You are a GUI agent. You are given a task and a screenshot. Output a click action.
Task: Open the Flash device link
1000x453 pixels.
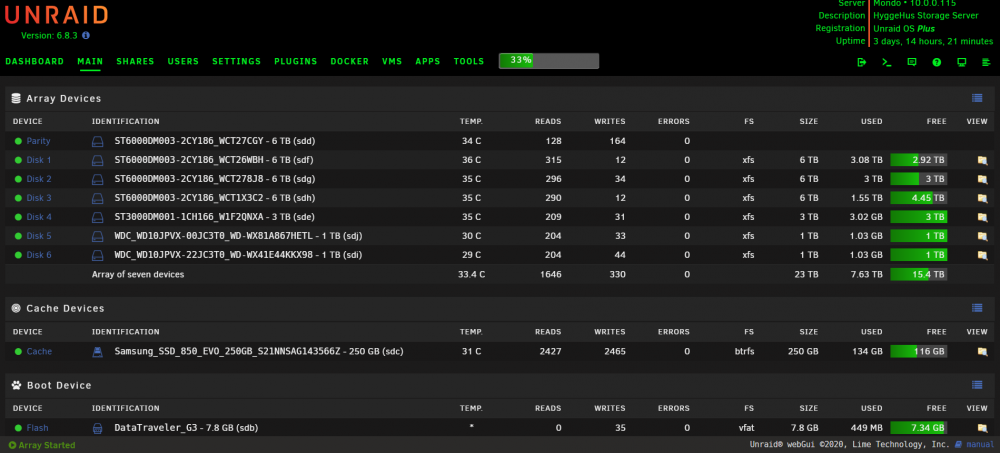tap(38, 428)
